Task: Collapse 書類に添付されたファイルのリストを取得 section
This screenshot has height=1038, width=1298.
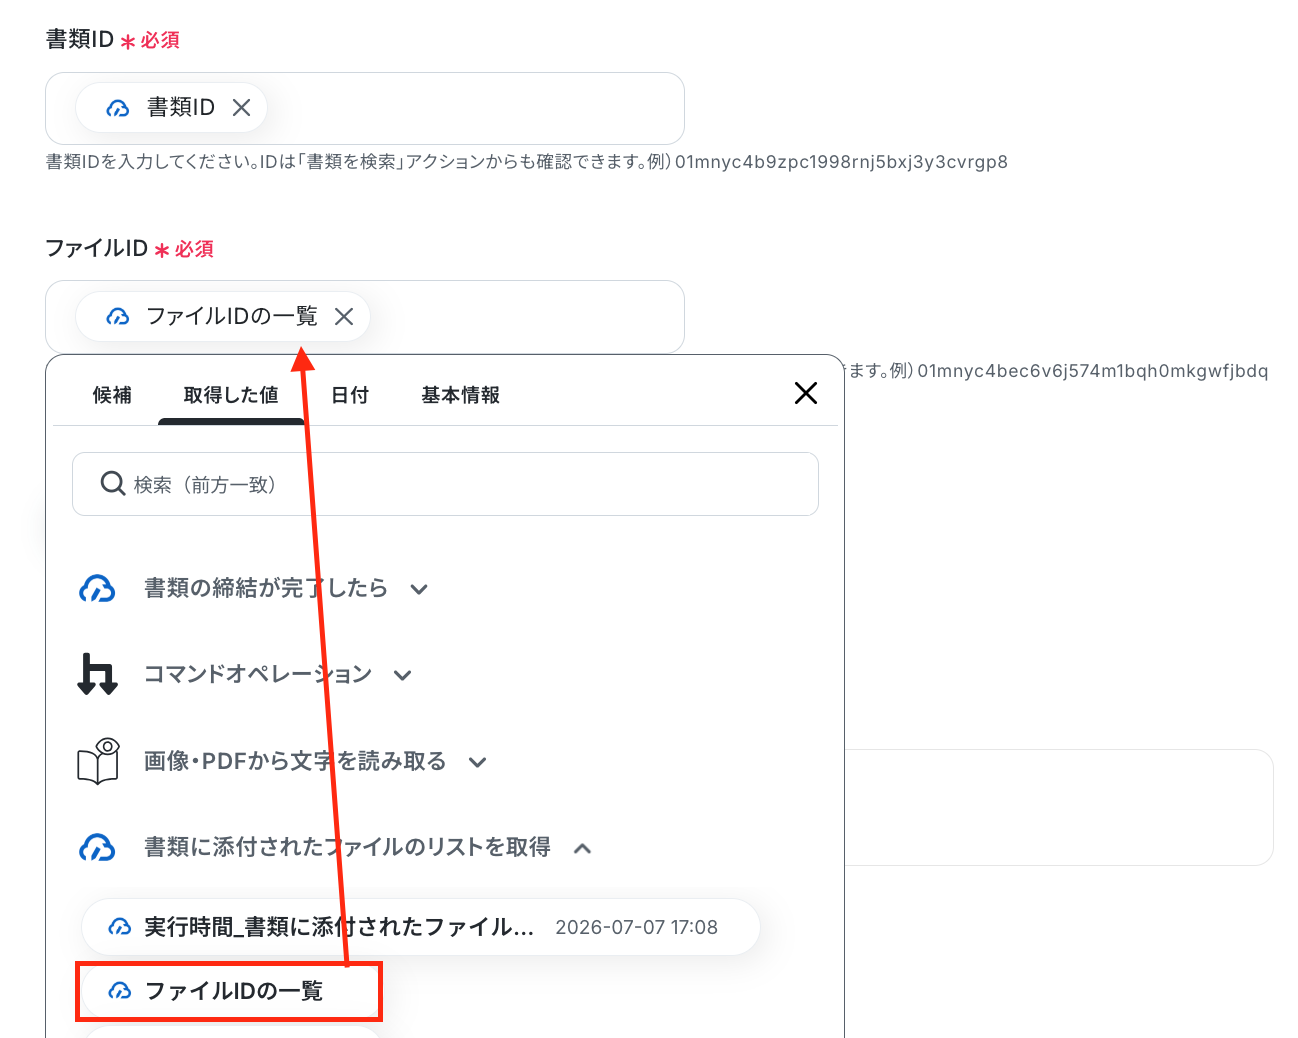Action: pos(582,848)
